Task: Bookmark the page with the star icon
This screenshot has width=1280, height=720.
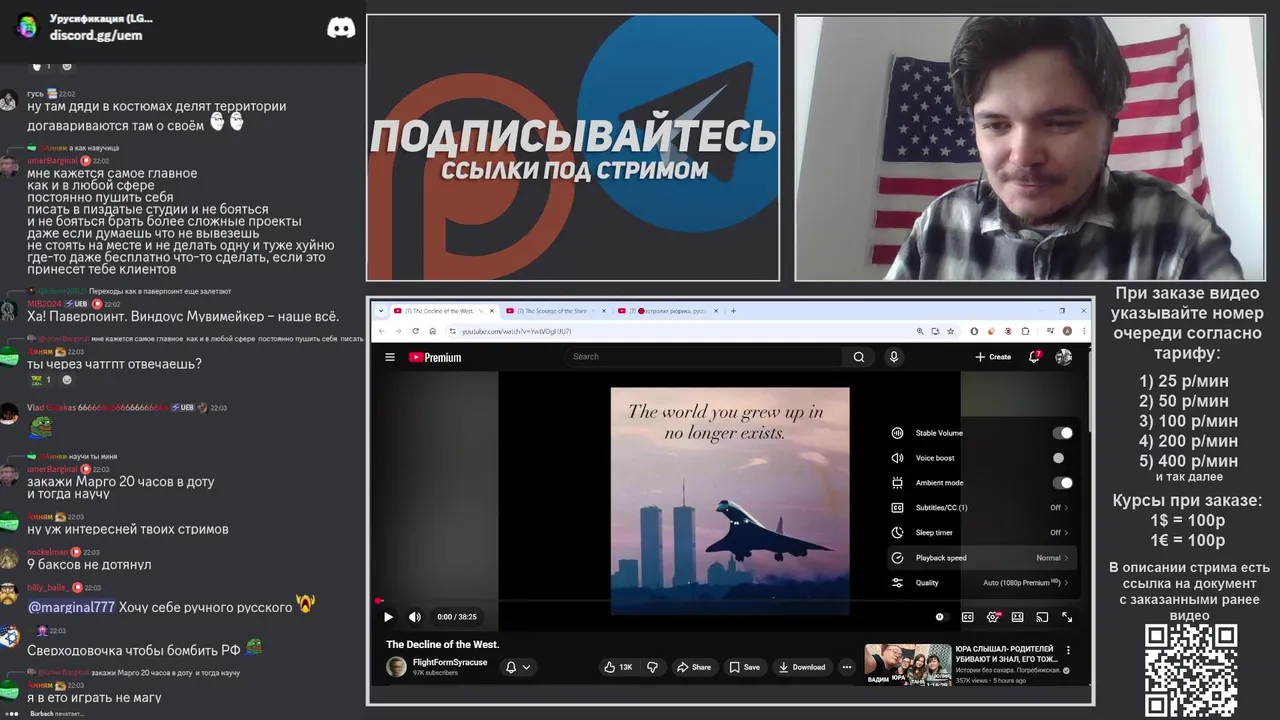Action: 950,331
